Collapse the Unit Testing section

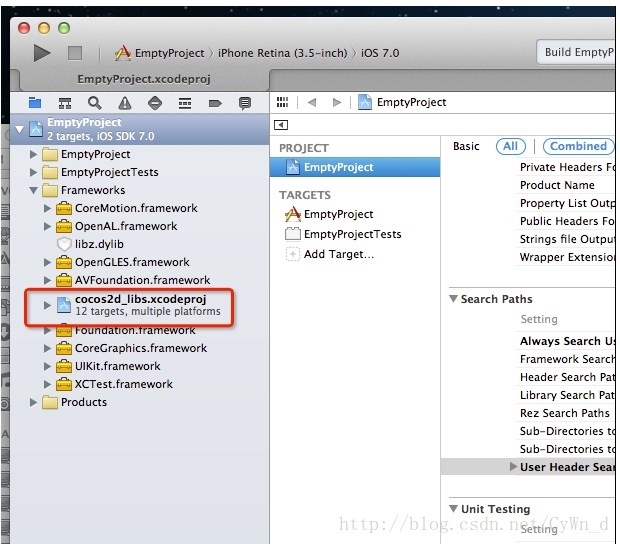coord(454,509)
